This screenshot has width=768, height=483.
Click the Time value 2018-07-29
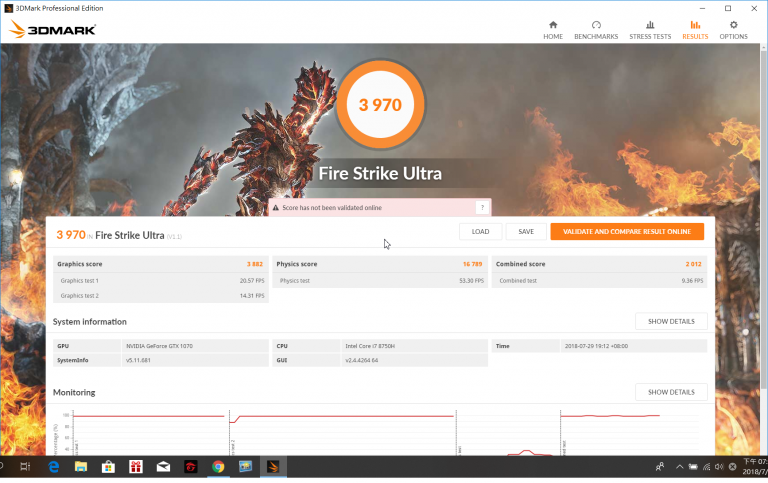point(596,346)
